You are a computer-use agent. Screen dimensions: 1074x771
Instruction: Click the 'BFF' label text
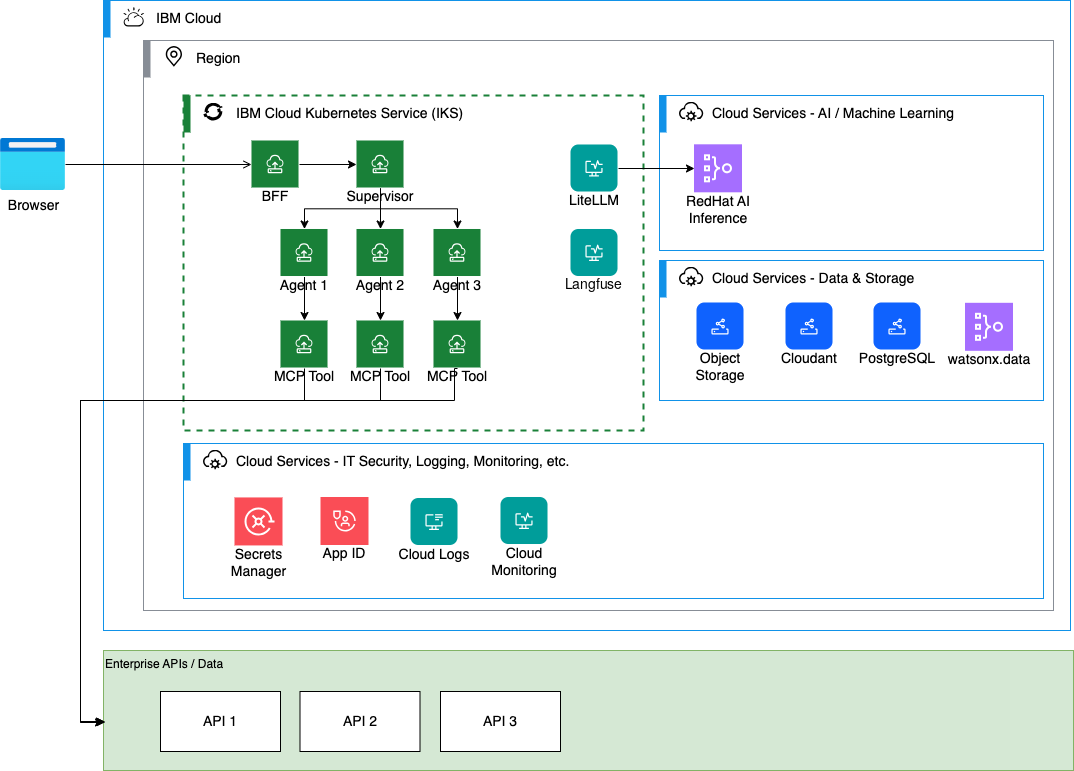click(x=275, y=196)
